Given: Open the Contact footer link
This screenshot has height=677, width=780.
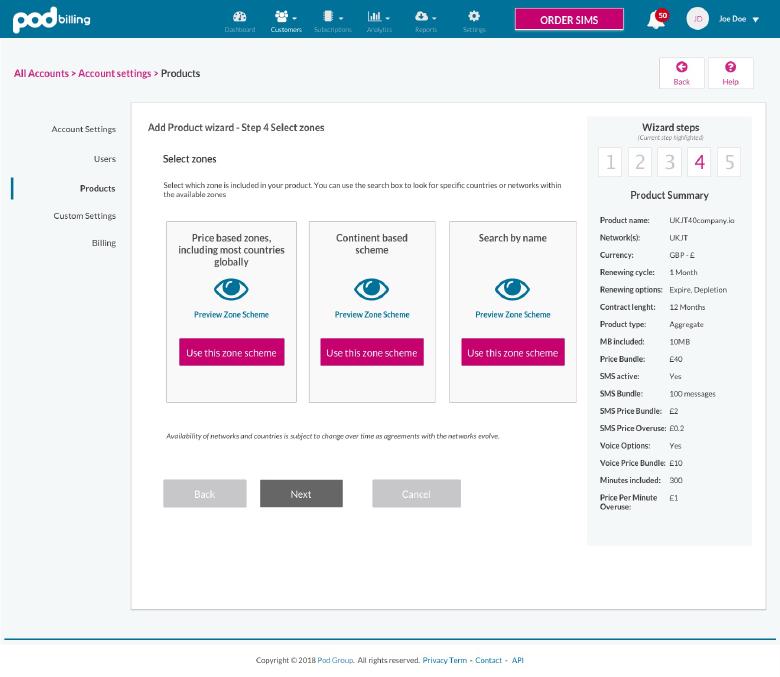Looking at the screenshot, I should pos(488,661).
